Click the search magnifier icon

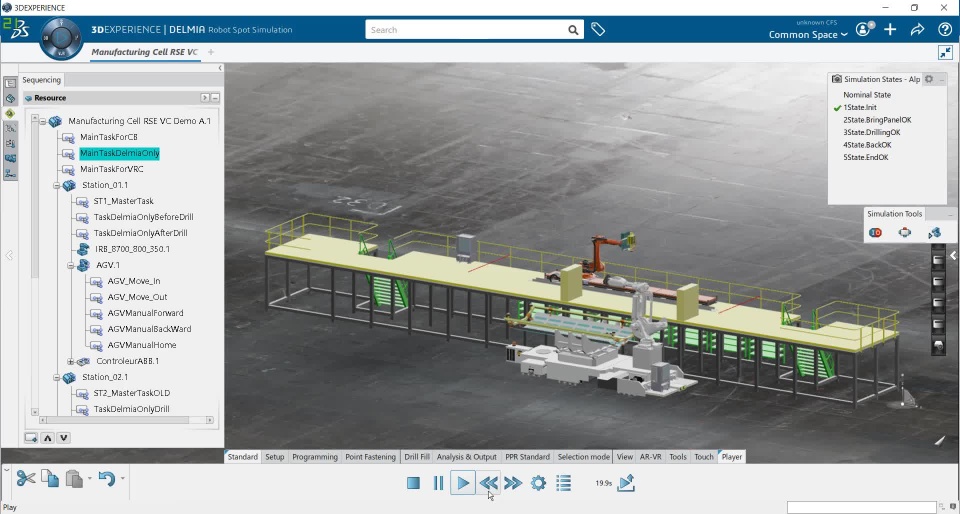click(572, 30)
